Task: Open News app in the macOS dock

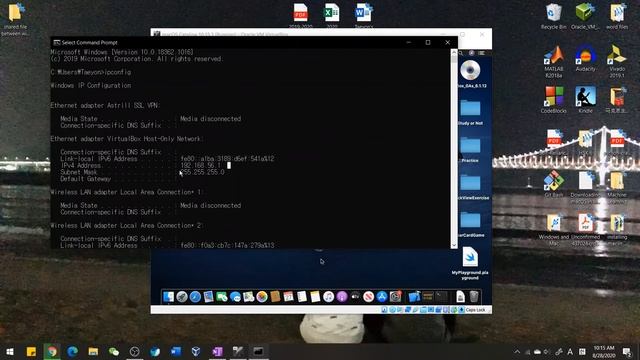Action: coord(369,297)
